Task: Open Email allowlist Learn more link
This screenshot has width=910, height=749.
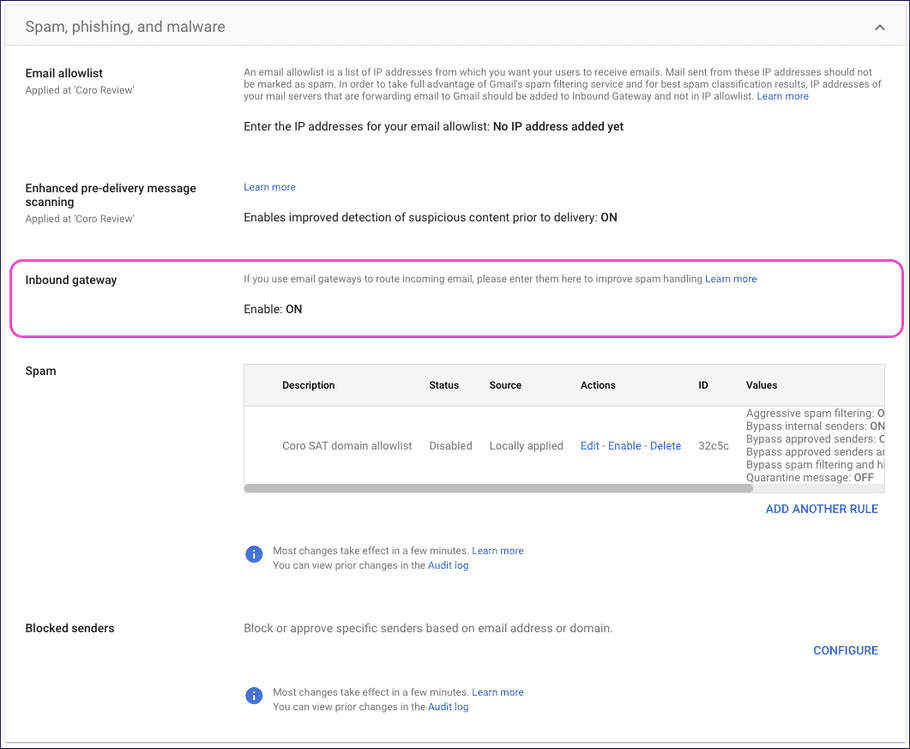Action: (x=783, y=95)
